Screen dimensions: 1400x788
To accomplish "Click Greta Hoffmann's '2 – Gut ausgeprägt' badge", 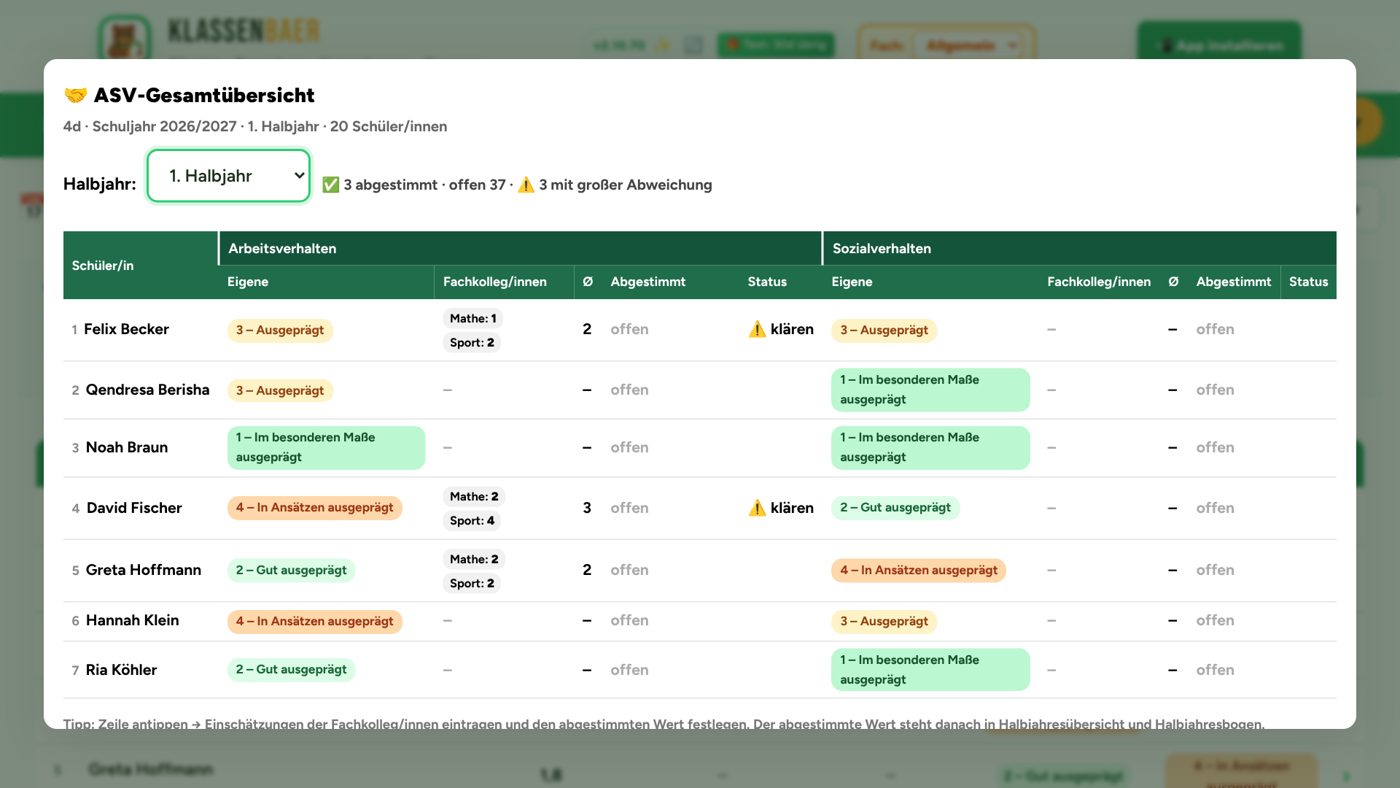I will (291, 570).
